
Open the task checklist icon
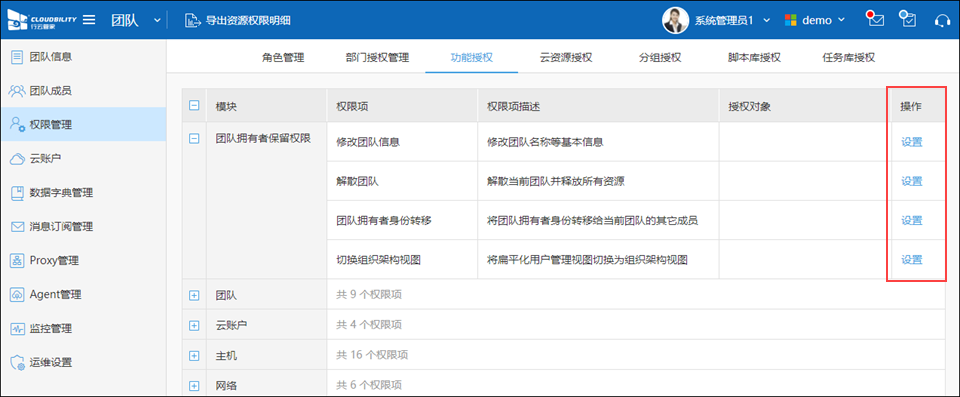[x=907, y=19]
